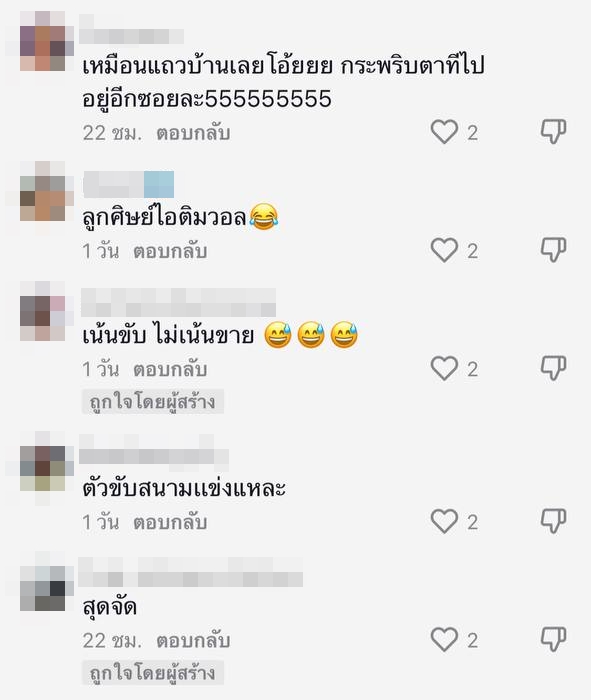Dislike the comment ending with 555555555
Image resolution: width=591 pixels, height=700 pixels.
(554, 132)
